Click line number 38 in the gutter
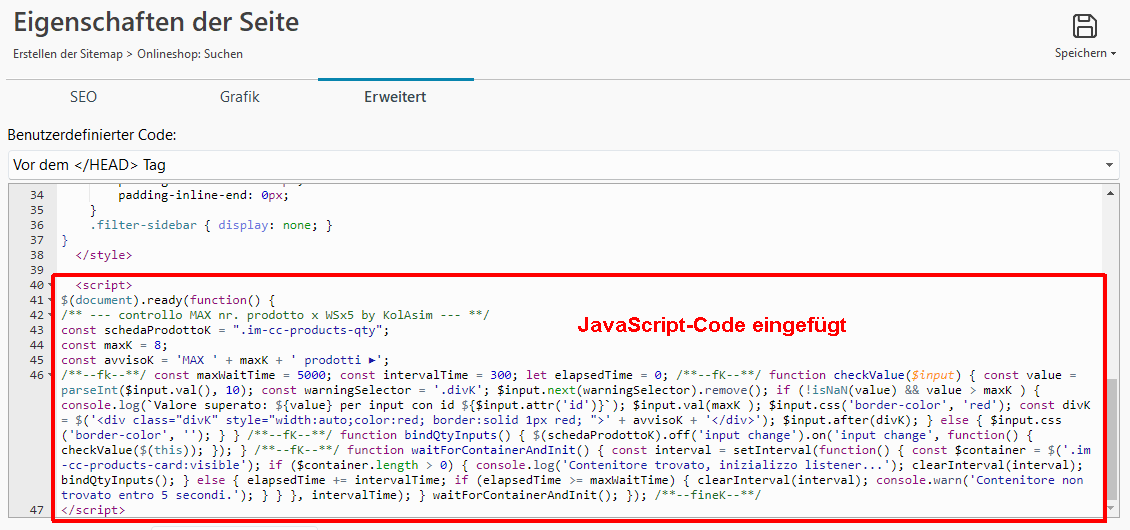Image resolution: width=1130 pixels, height=530 pixels. tap(36, 255)
